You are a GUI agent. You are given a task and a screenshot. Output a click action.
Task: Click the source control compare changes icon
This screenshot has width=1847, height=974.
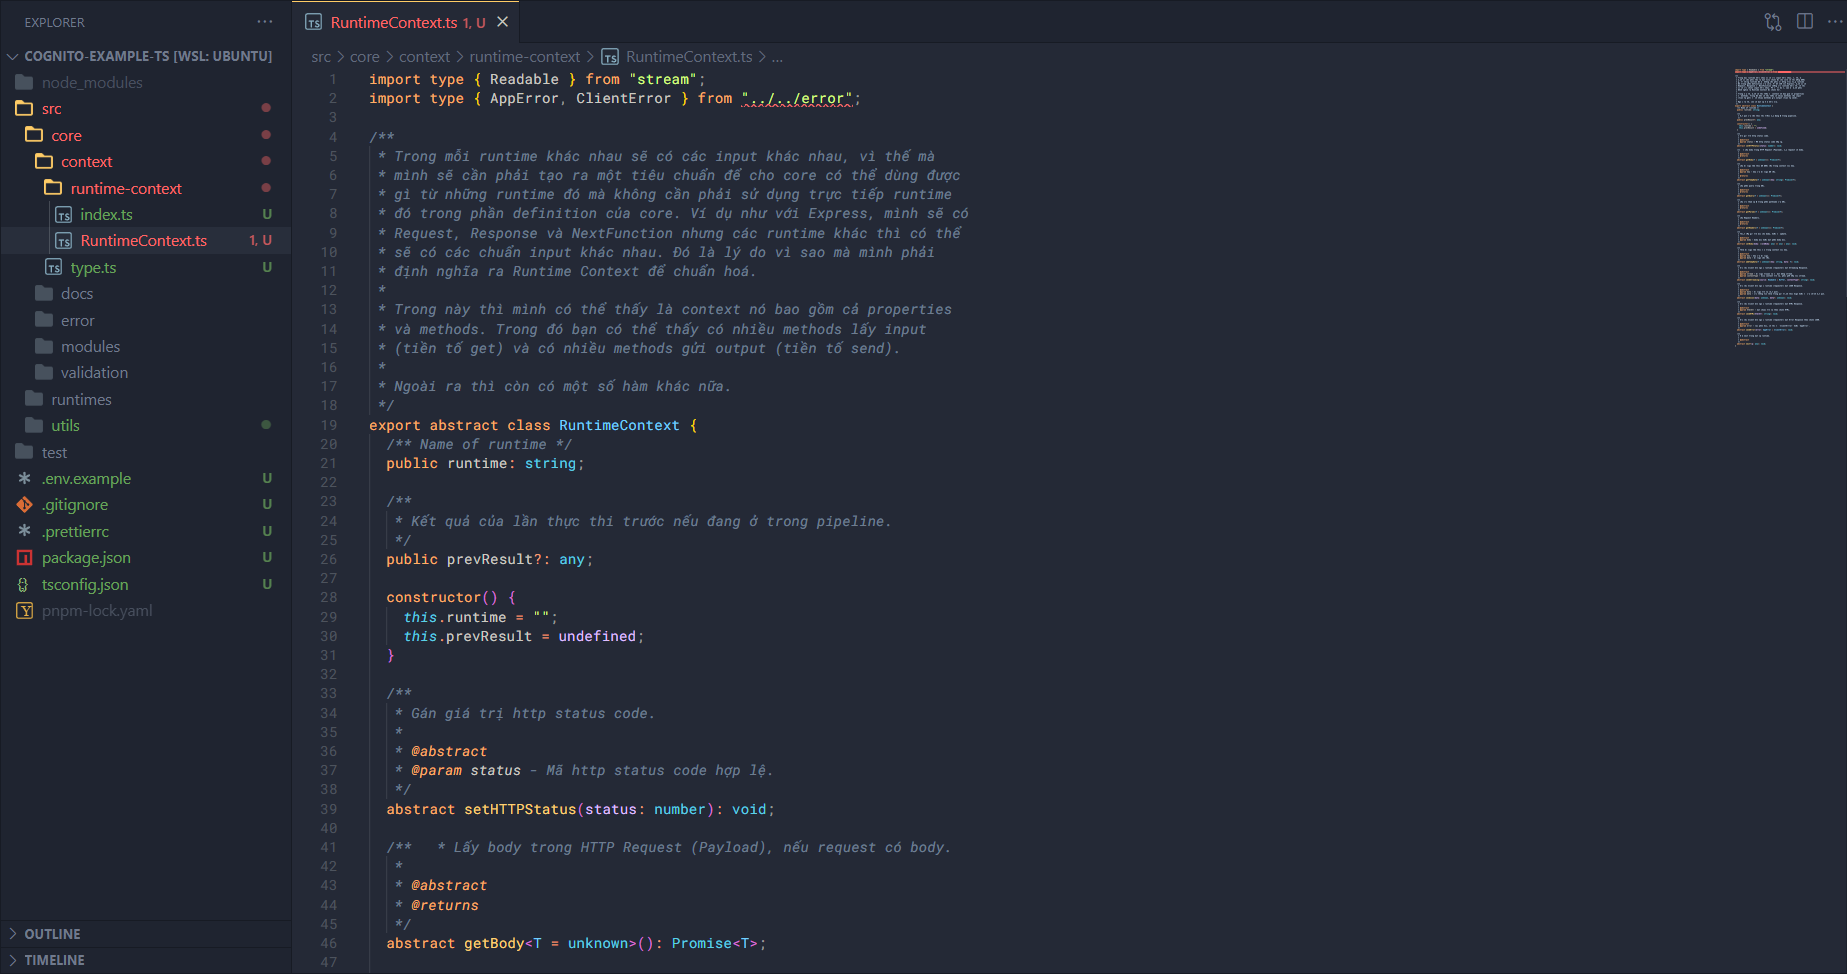click(1772, 22)
